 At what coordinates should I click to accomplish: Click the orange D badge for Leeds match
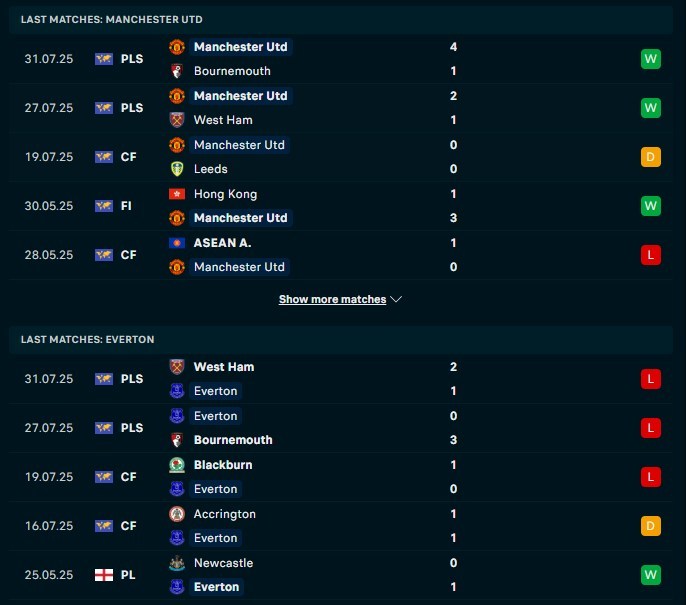pos(651,157)
